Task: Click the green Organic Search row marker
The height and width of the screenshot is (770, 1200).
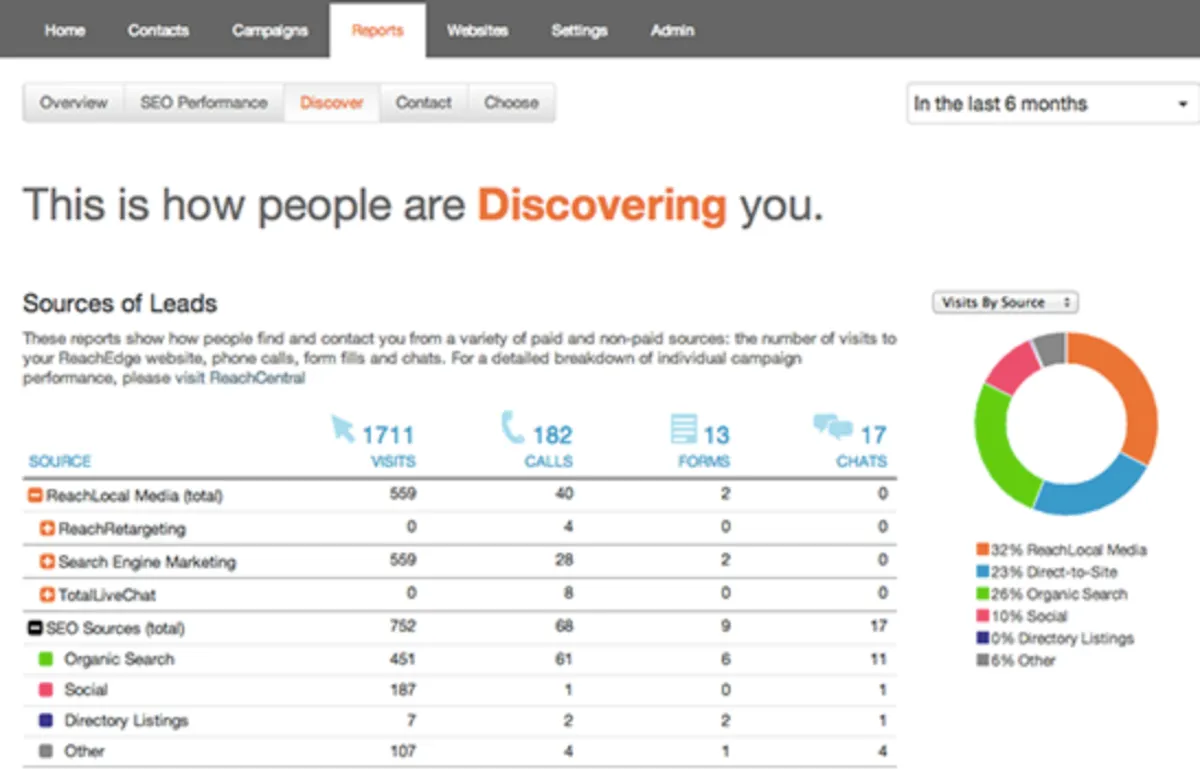Action: pos(46,659)
